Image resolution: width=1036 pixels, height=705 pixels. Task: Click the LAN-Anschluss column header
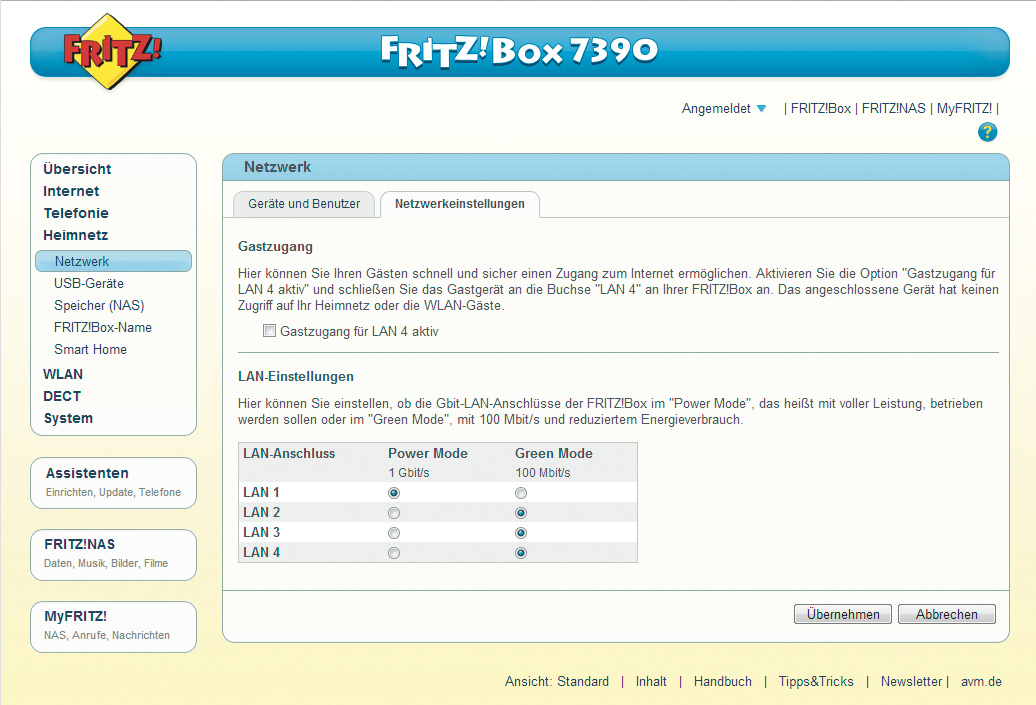[x=289, y=453]
